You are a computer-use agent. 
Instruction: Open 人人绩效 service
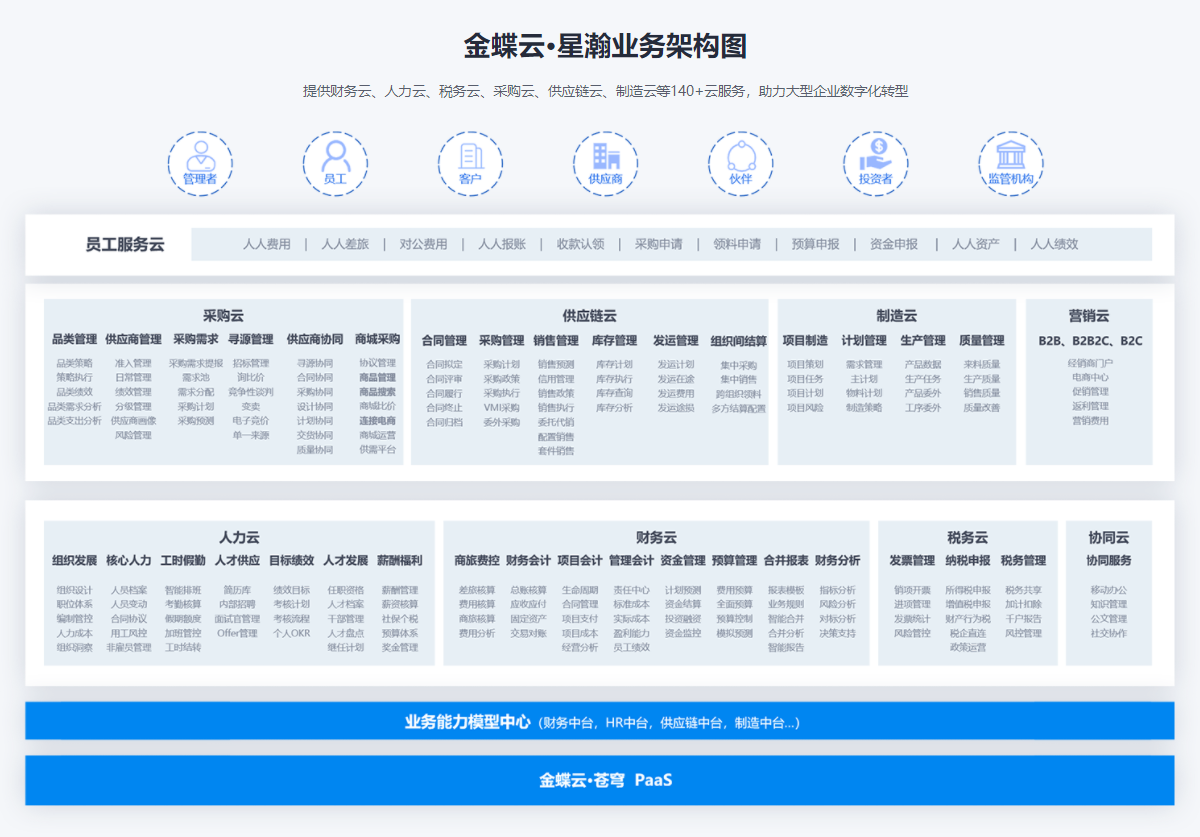click(1055, 244)
